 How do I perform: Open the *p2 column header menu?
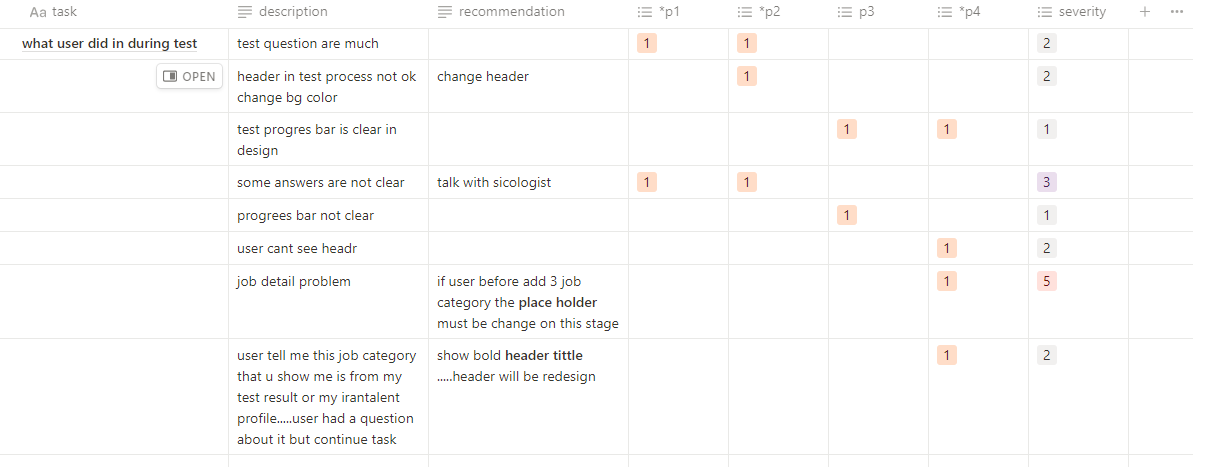point(769,12)
